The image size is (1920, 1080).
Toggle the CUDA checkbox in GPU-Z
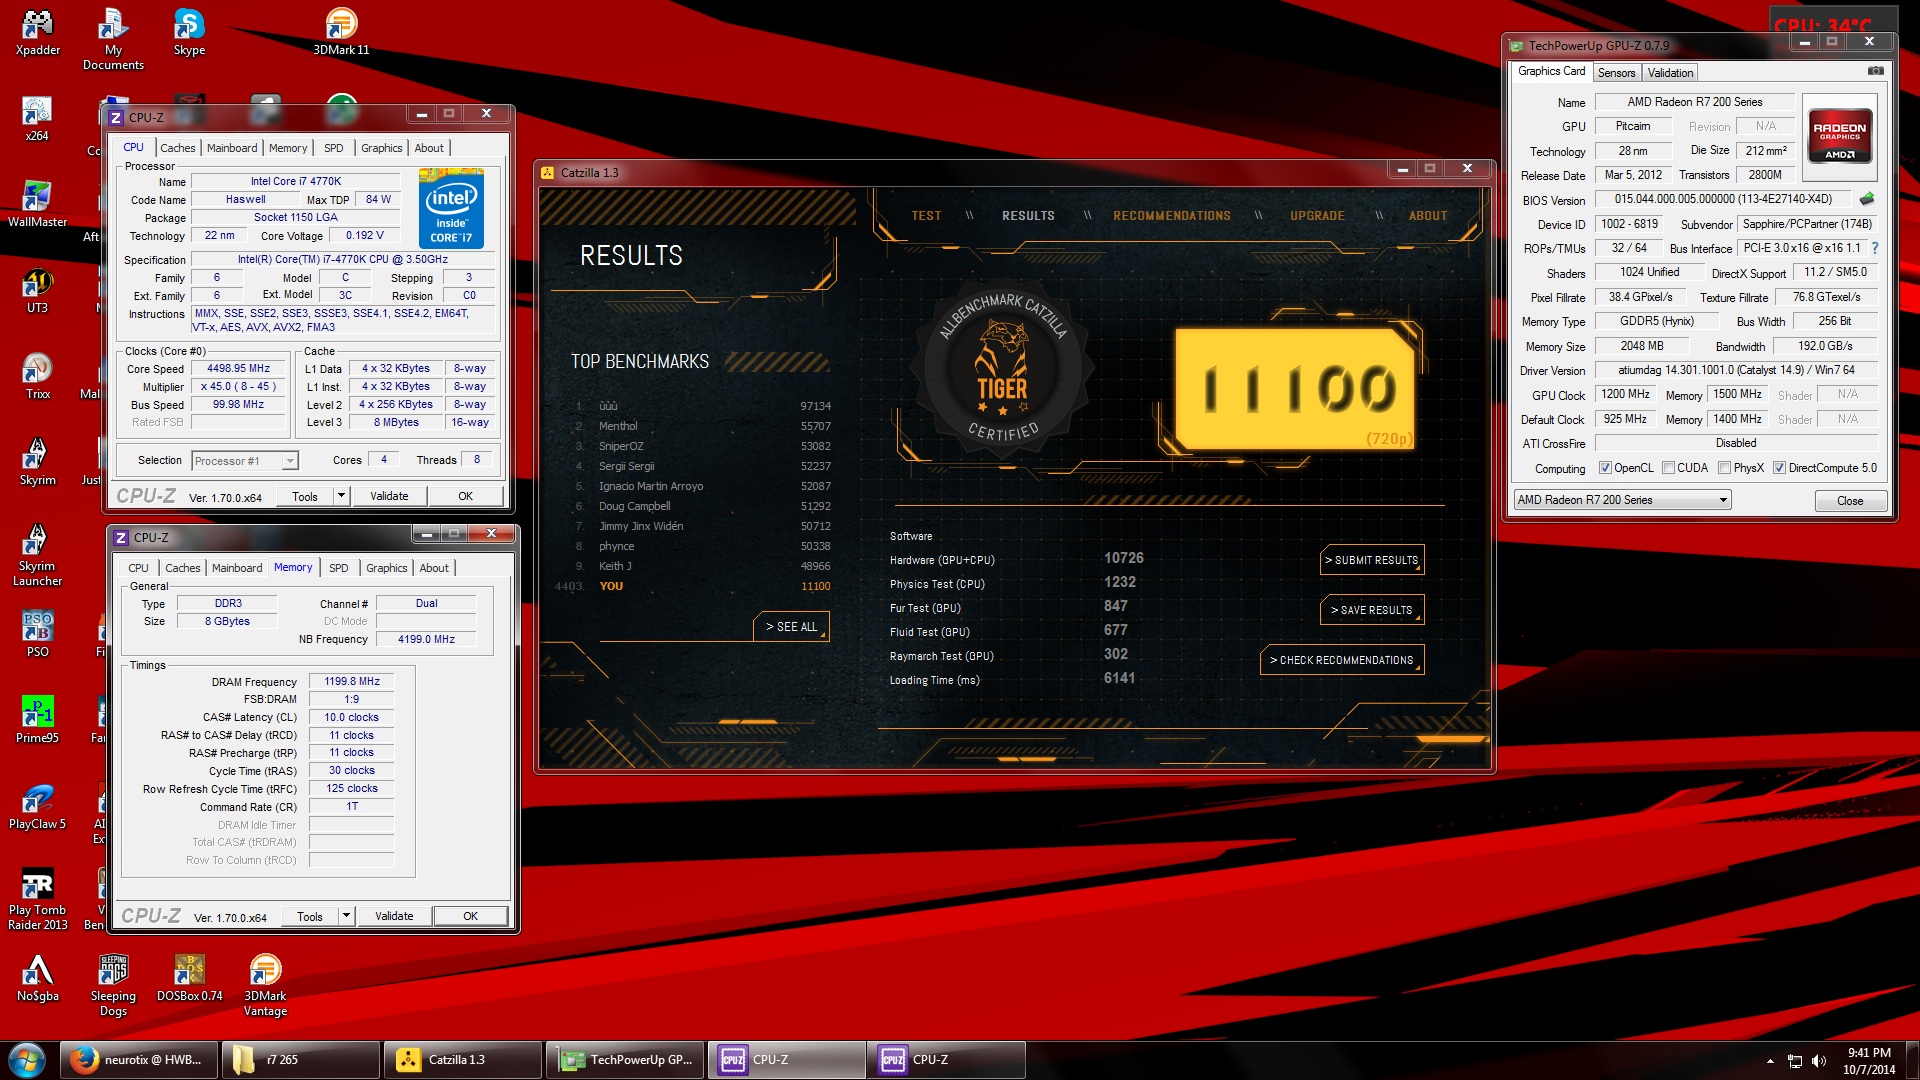[1668, 468]
